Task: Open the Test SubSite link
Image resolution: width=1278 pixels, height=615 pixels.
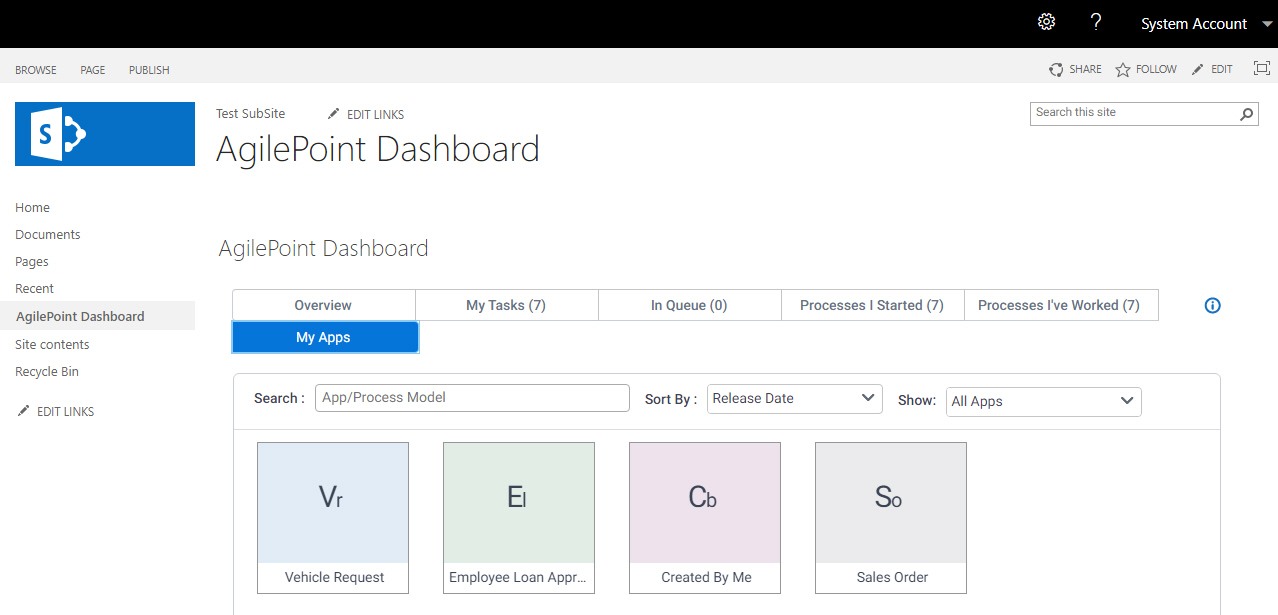Action: pyautogui.click(x=250, y=114)
